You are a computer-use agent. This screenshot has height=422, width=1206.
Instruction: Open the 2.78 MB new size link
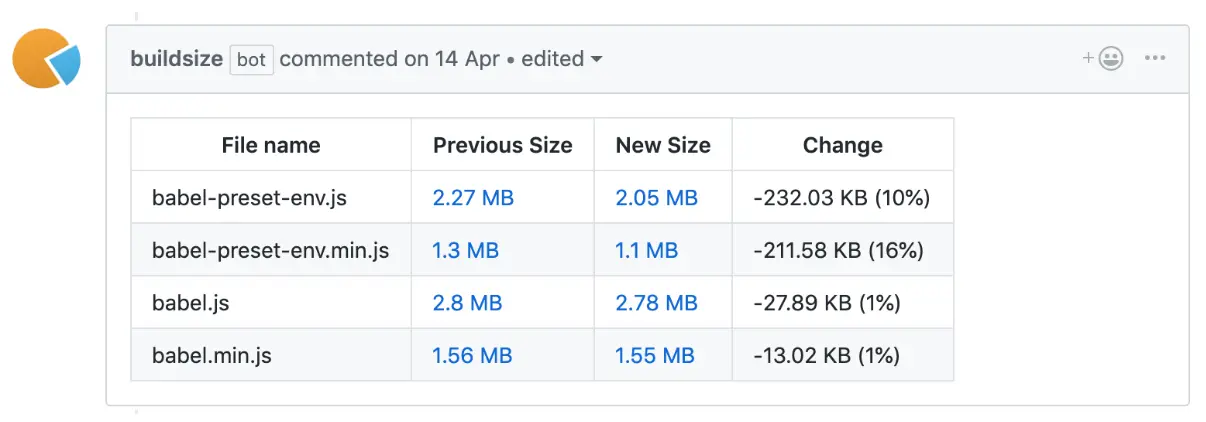[656, 302]
